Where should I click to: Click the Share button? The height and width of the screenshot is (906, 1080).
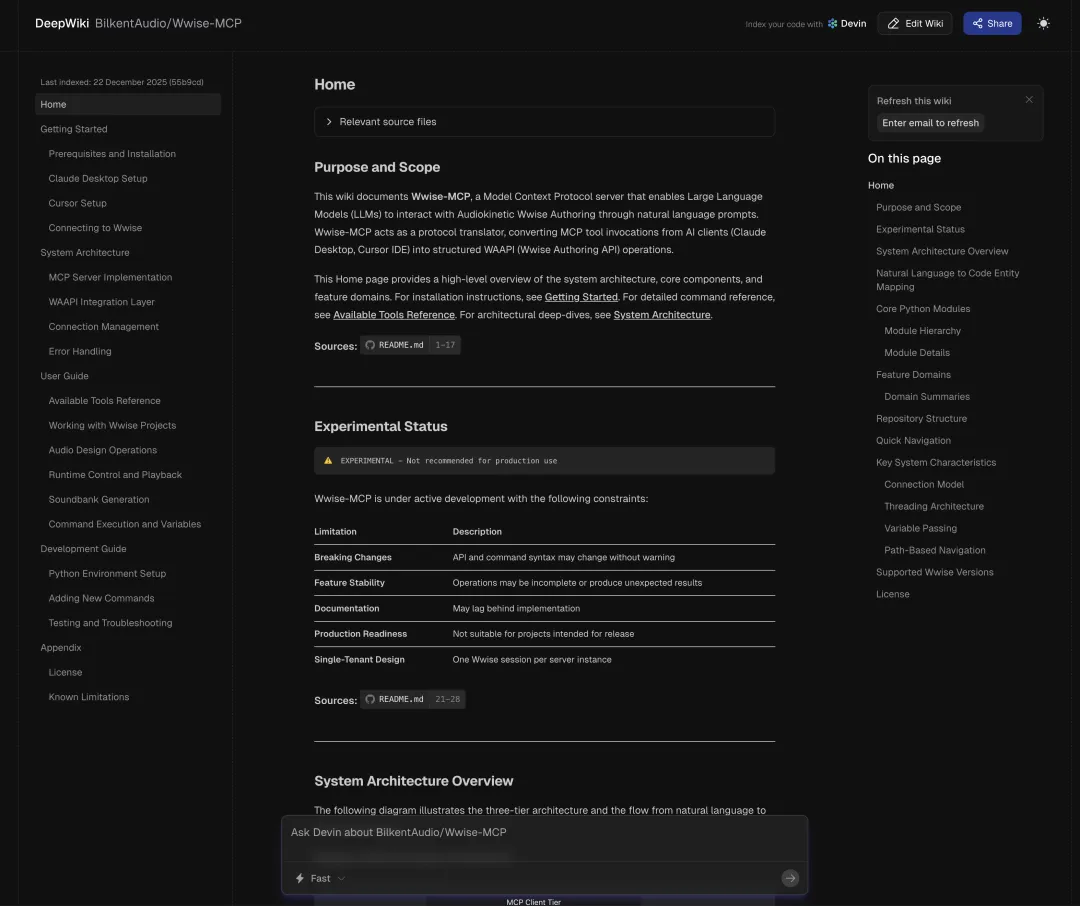click(x=992, y=23)
